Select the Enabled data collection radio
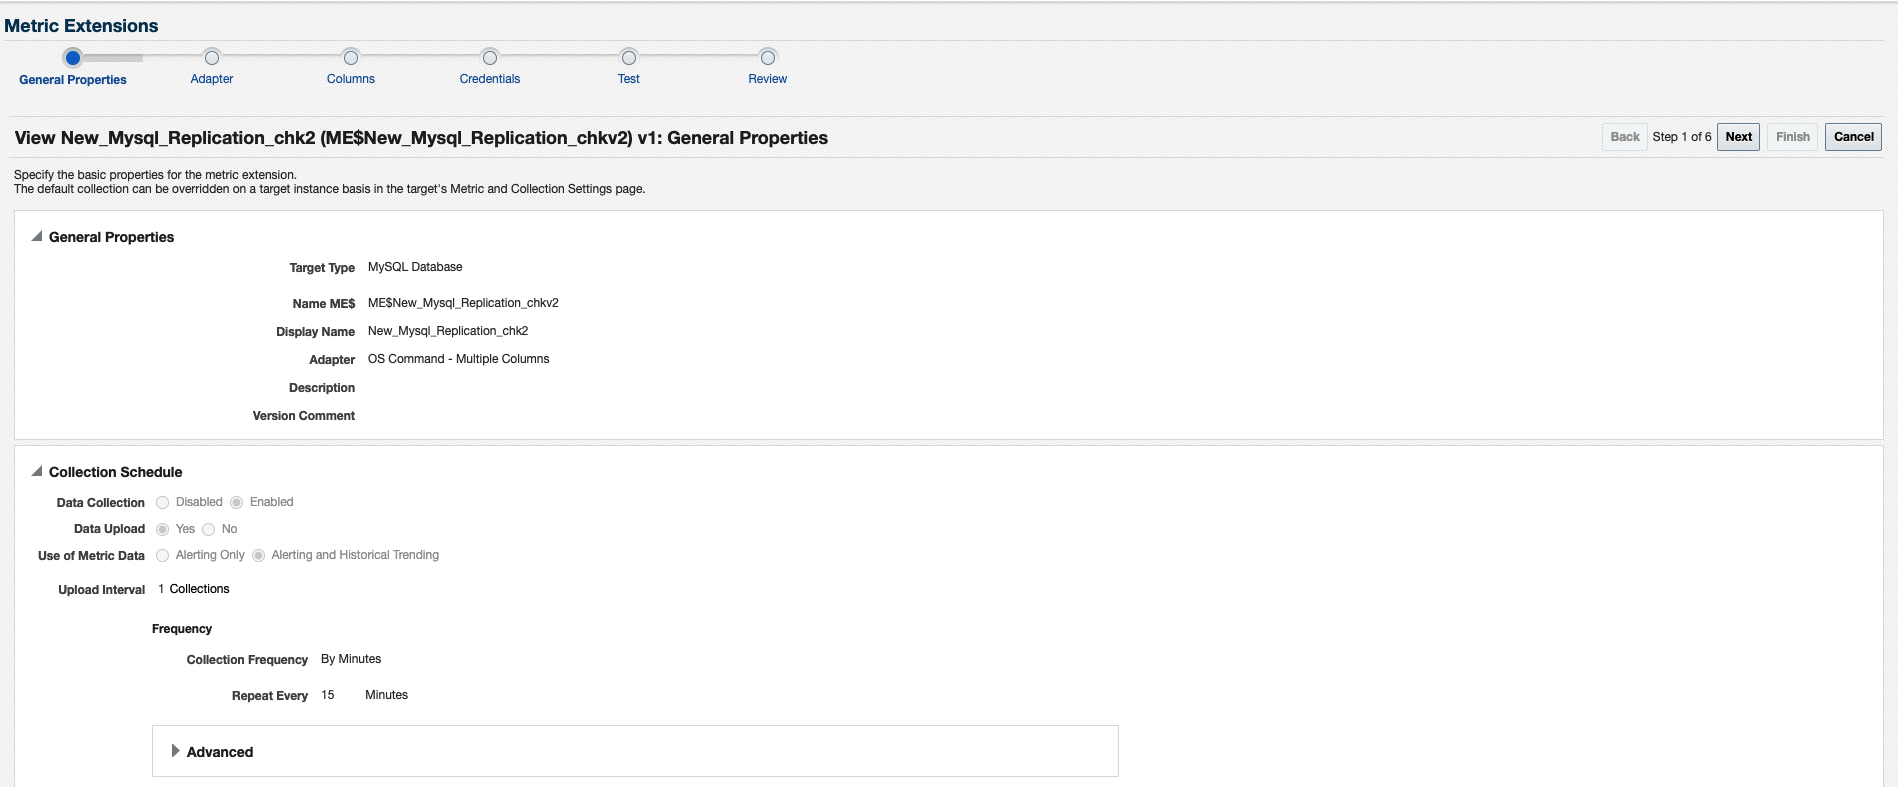Image resolution: width=1898 pixels, height=787 pixels. [x=237, y=503]
